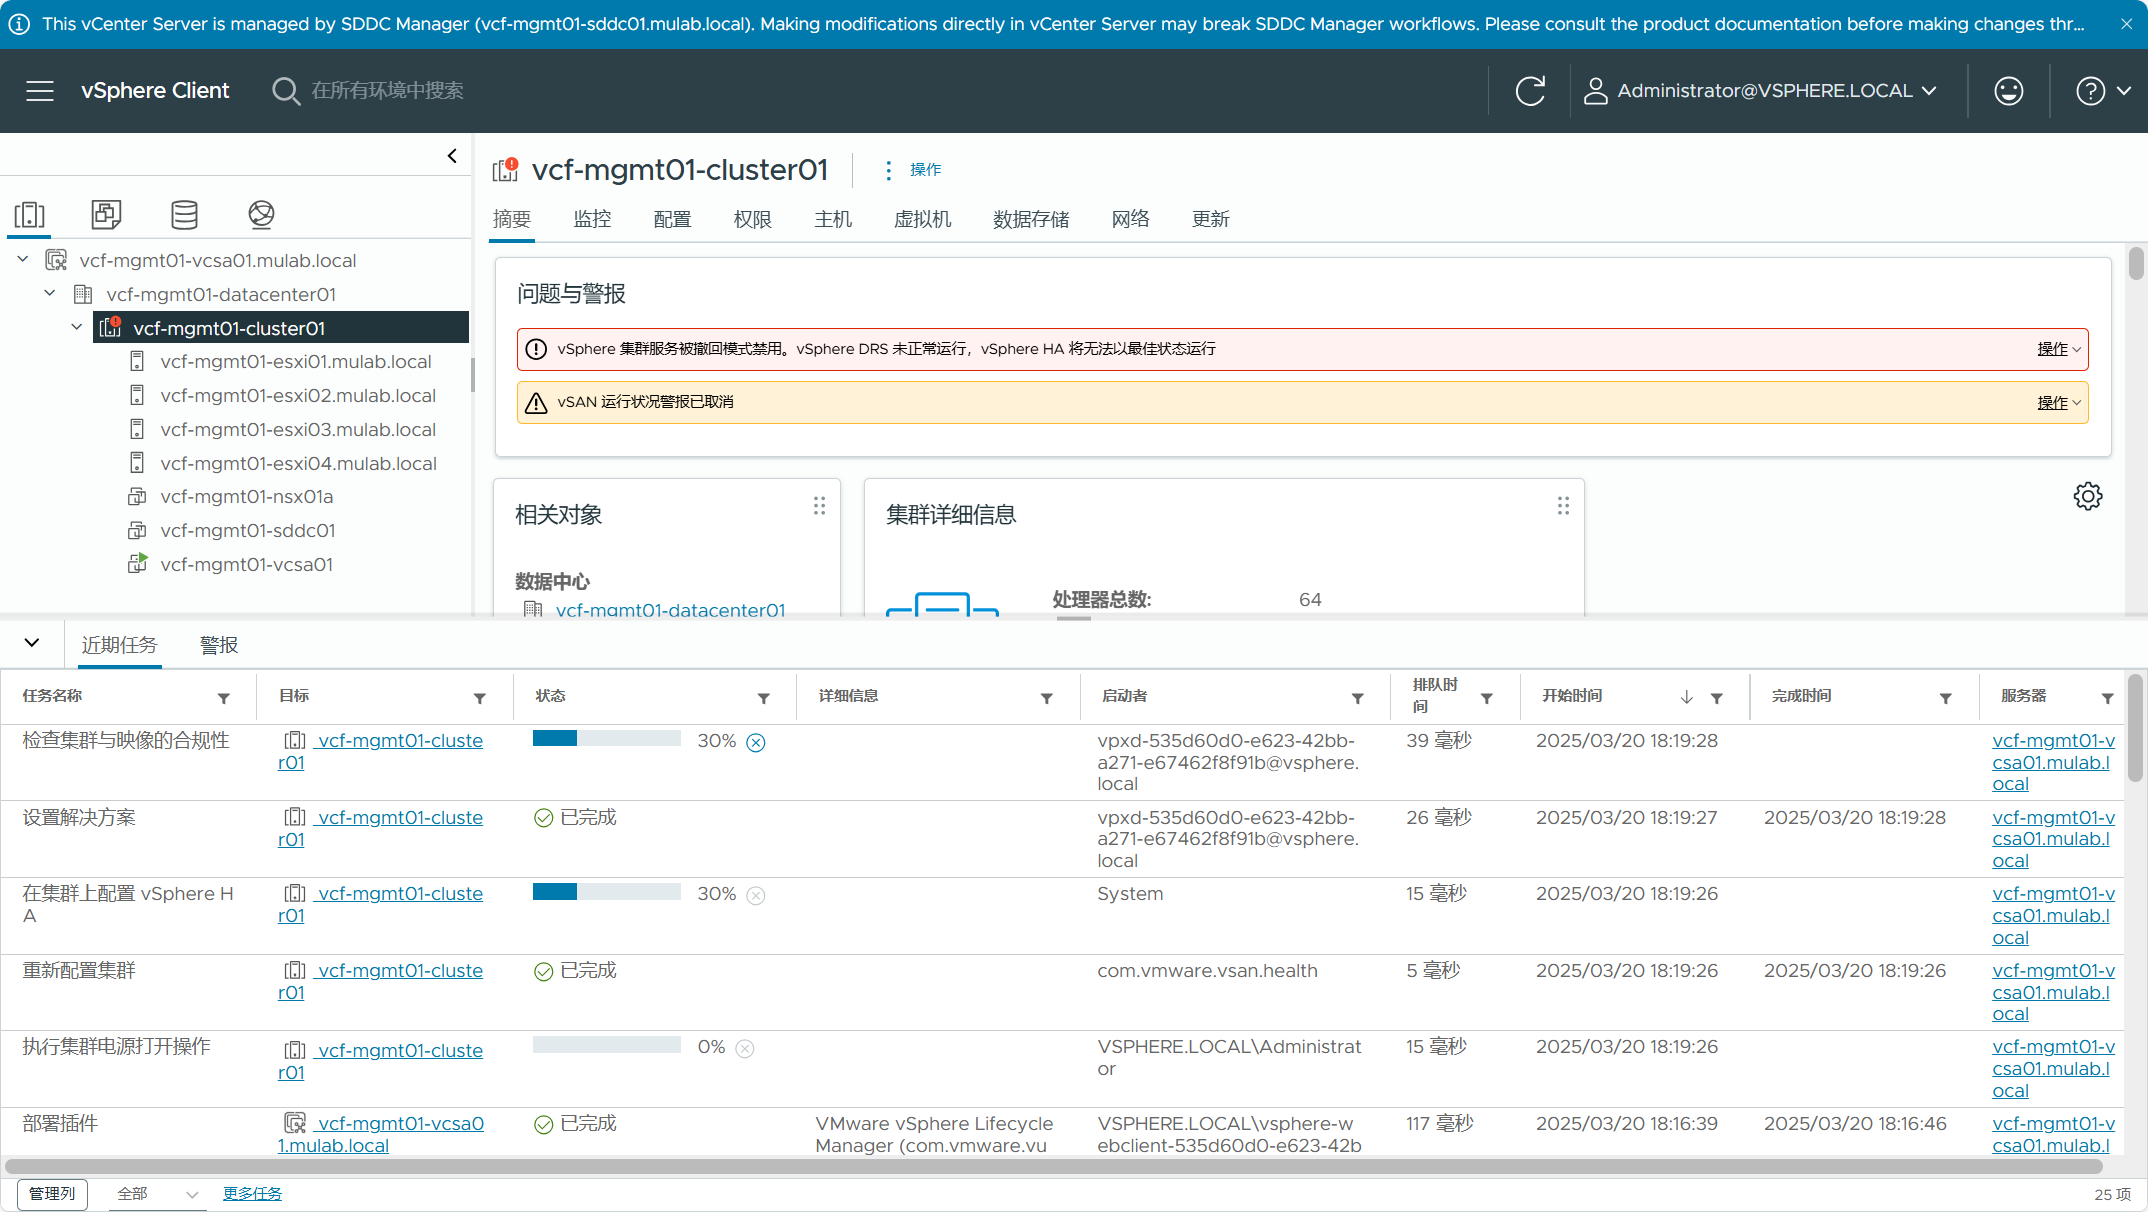Click progress bar of vSphere HA configuration task

pyautogui.click(x=607, y=892)
